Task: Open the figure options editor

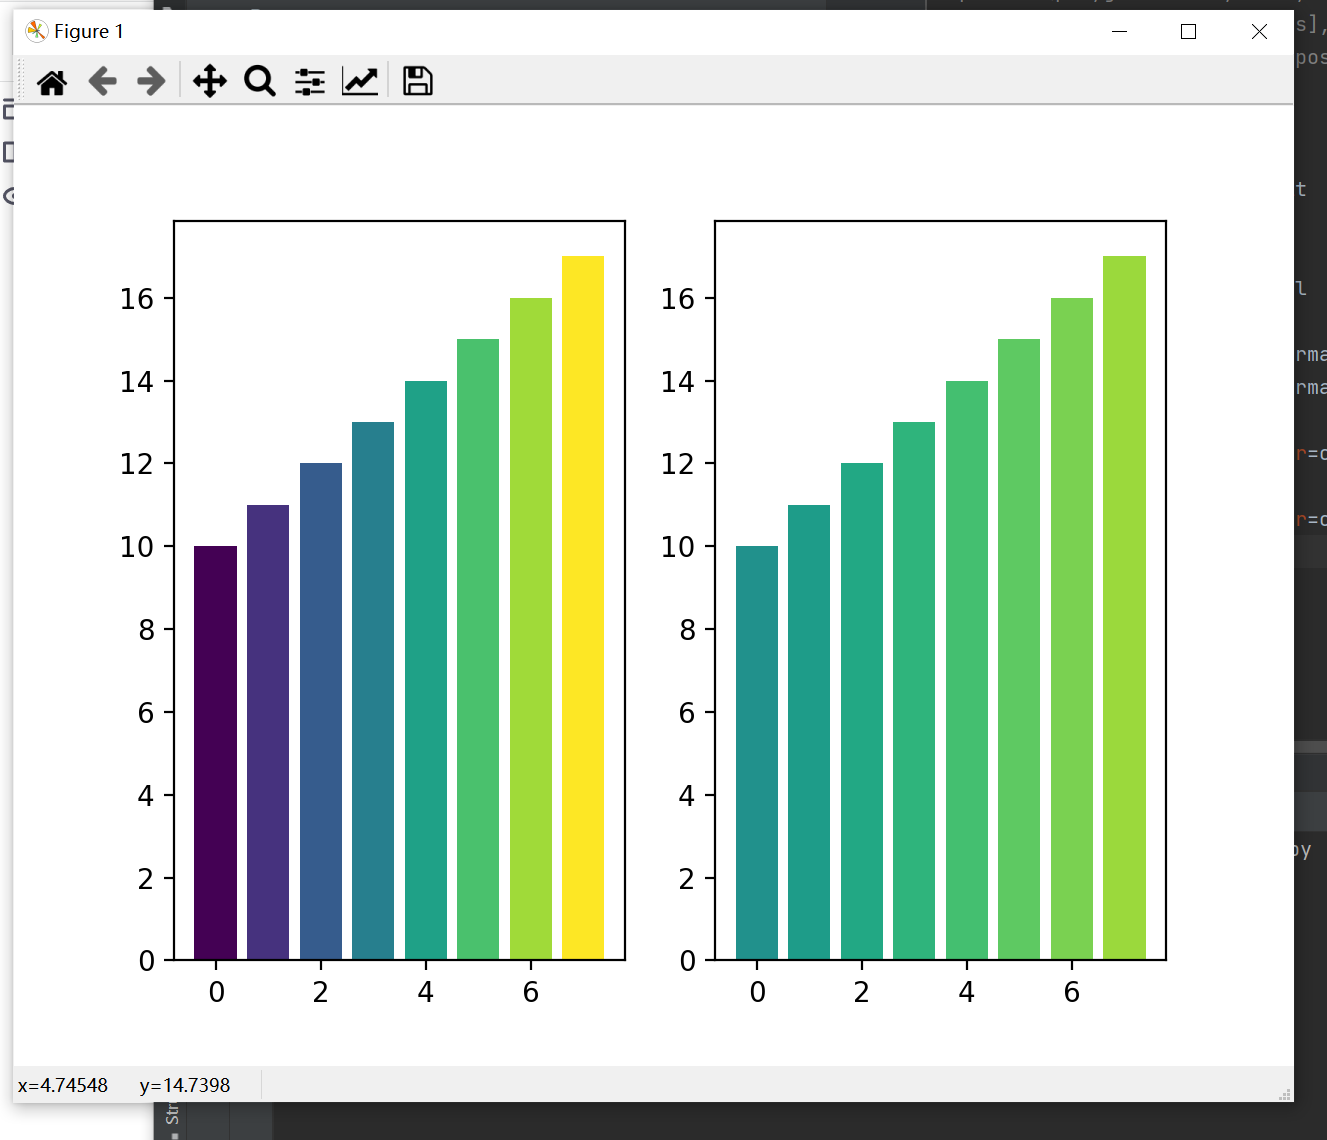Action: coord(358,81)
